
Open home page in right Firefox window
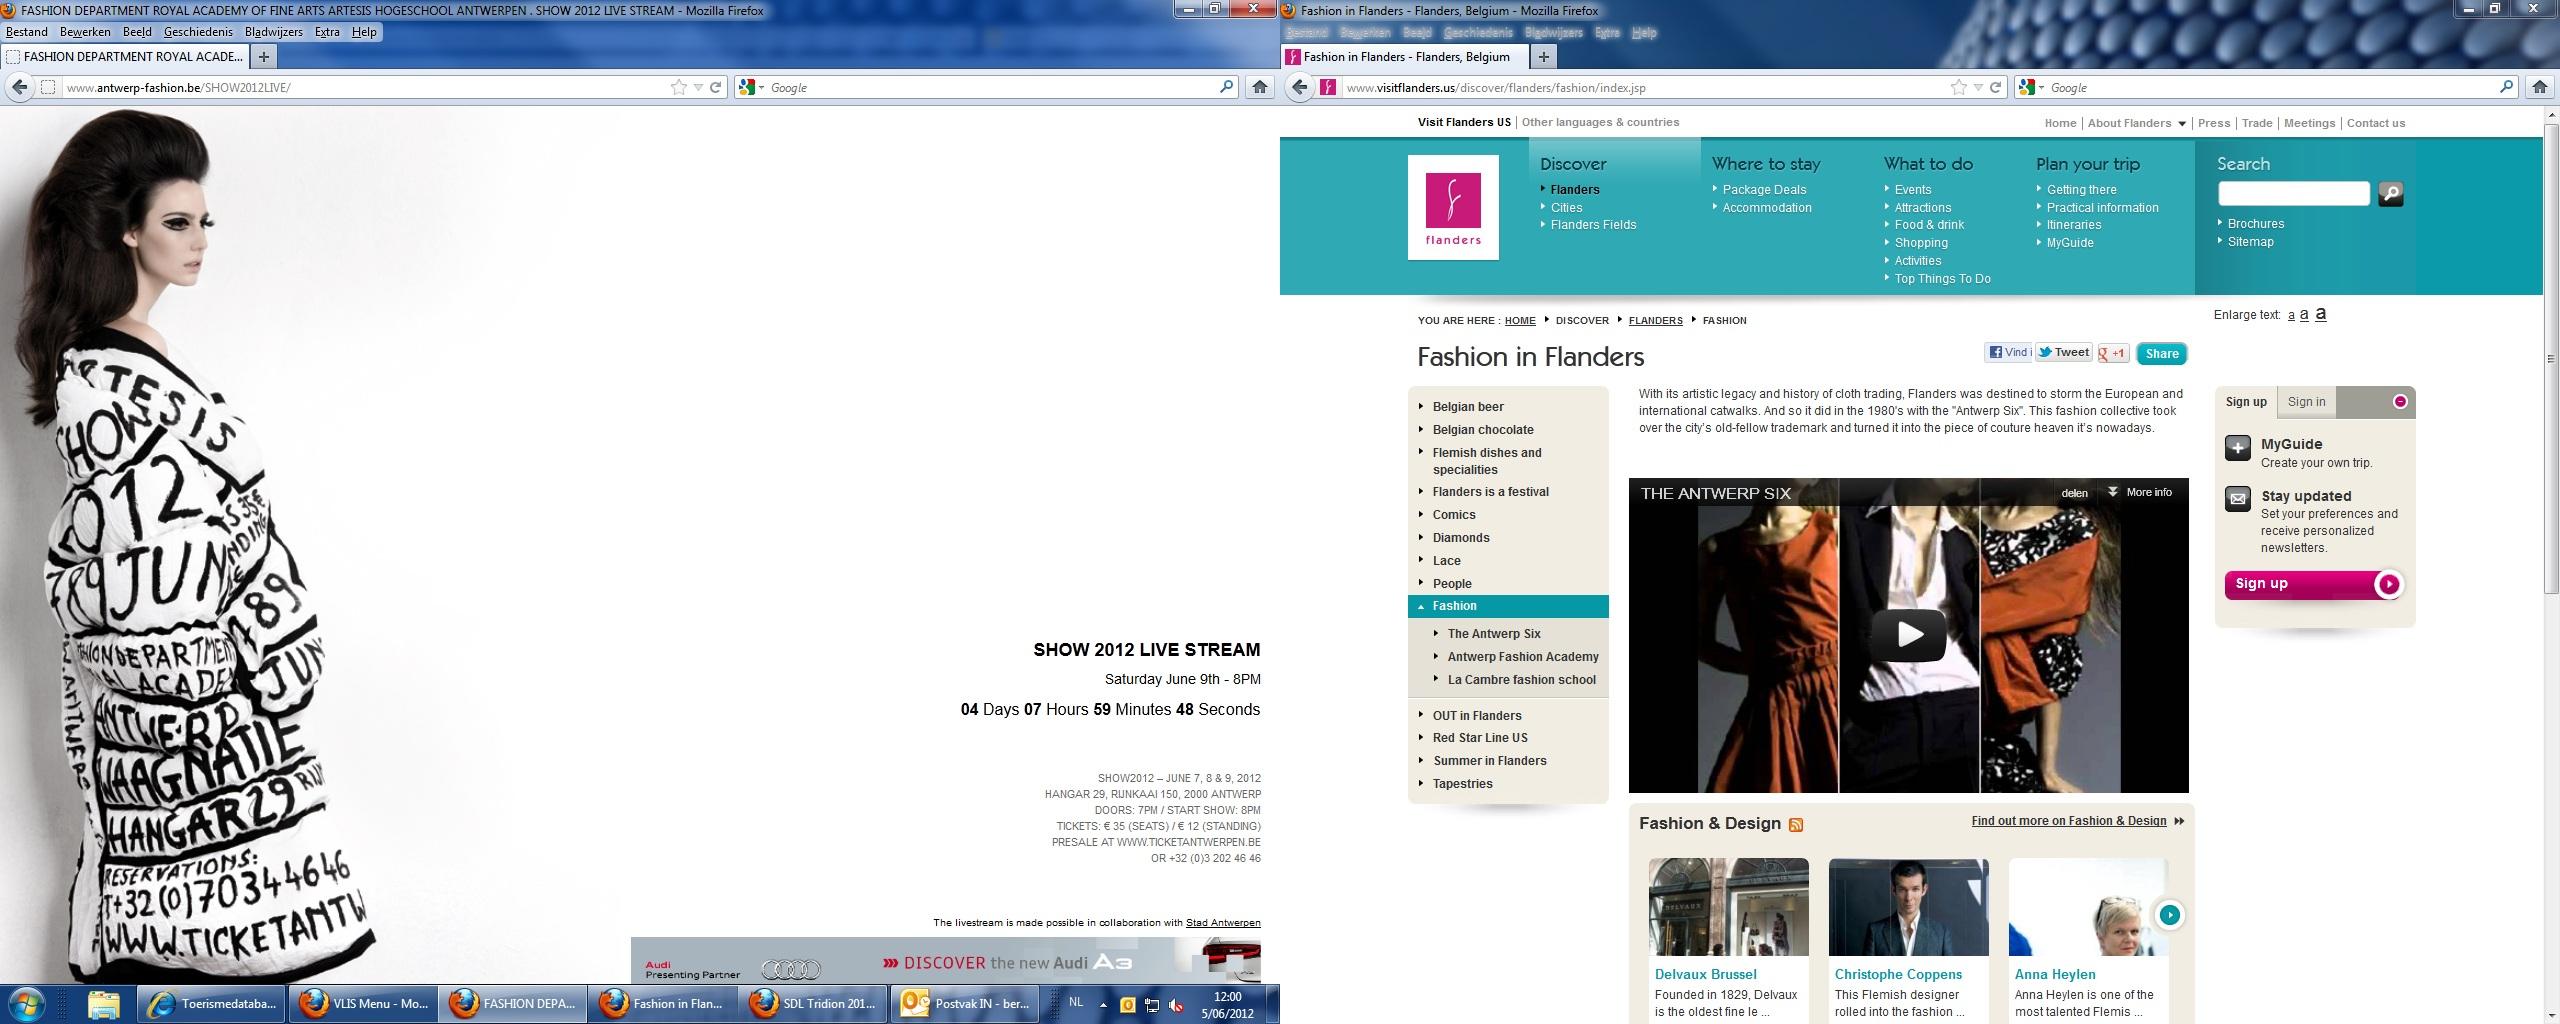tap(2540, 87)
